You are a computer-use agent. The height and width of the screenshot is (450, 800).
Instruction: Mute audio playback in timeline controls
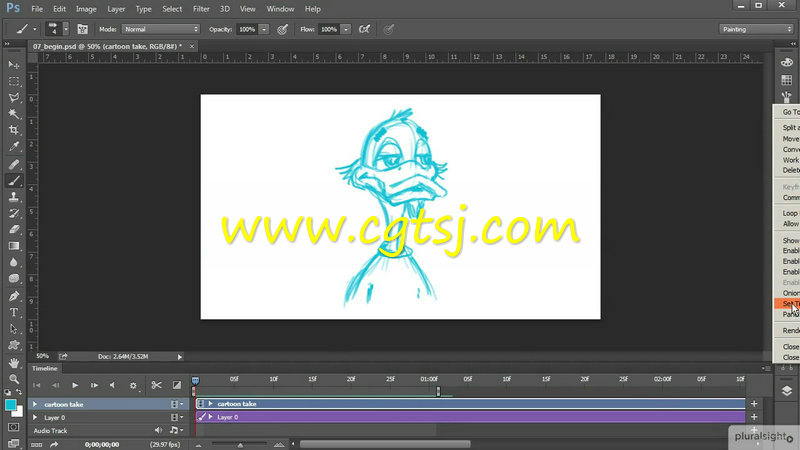pos(112,385)
